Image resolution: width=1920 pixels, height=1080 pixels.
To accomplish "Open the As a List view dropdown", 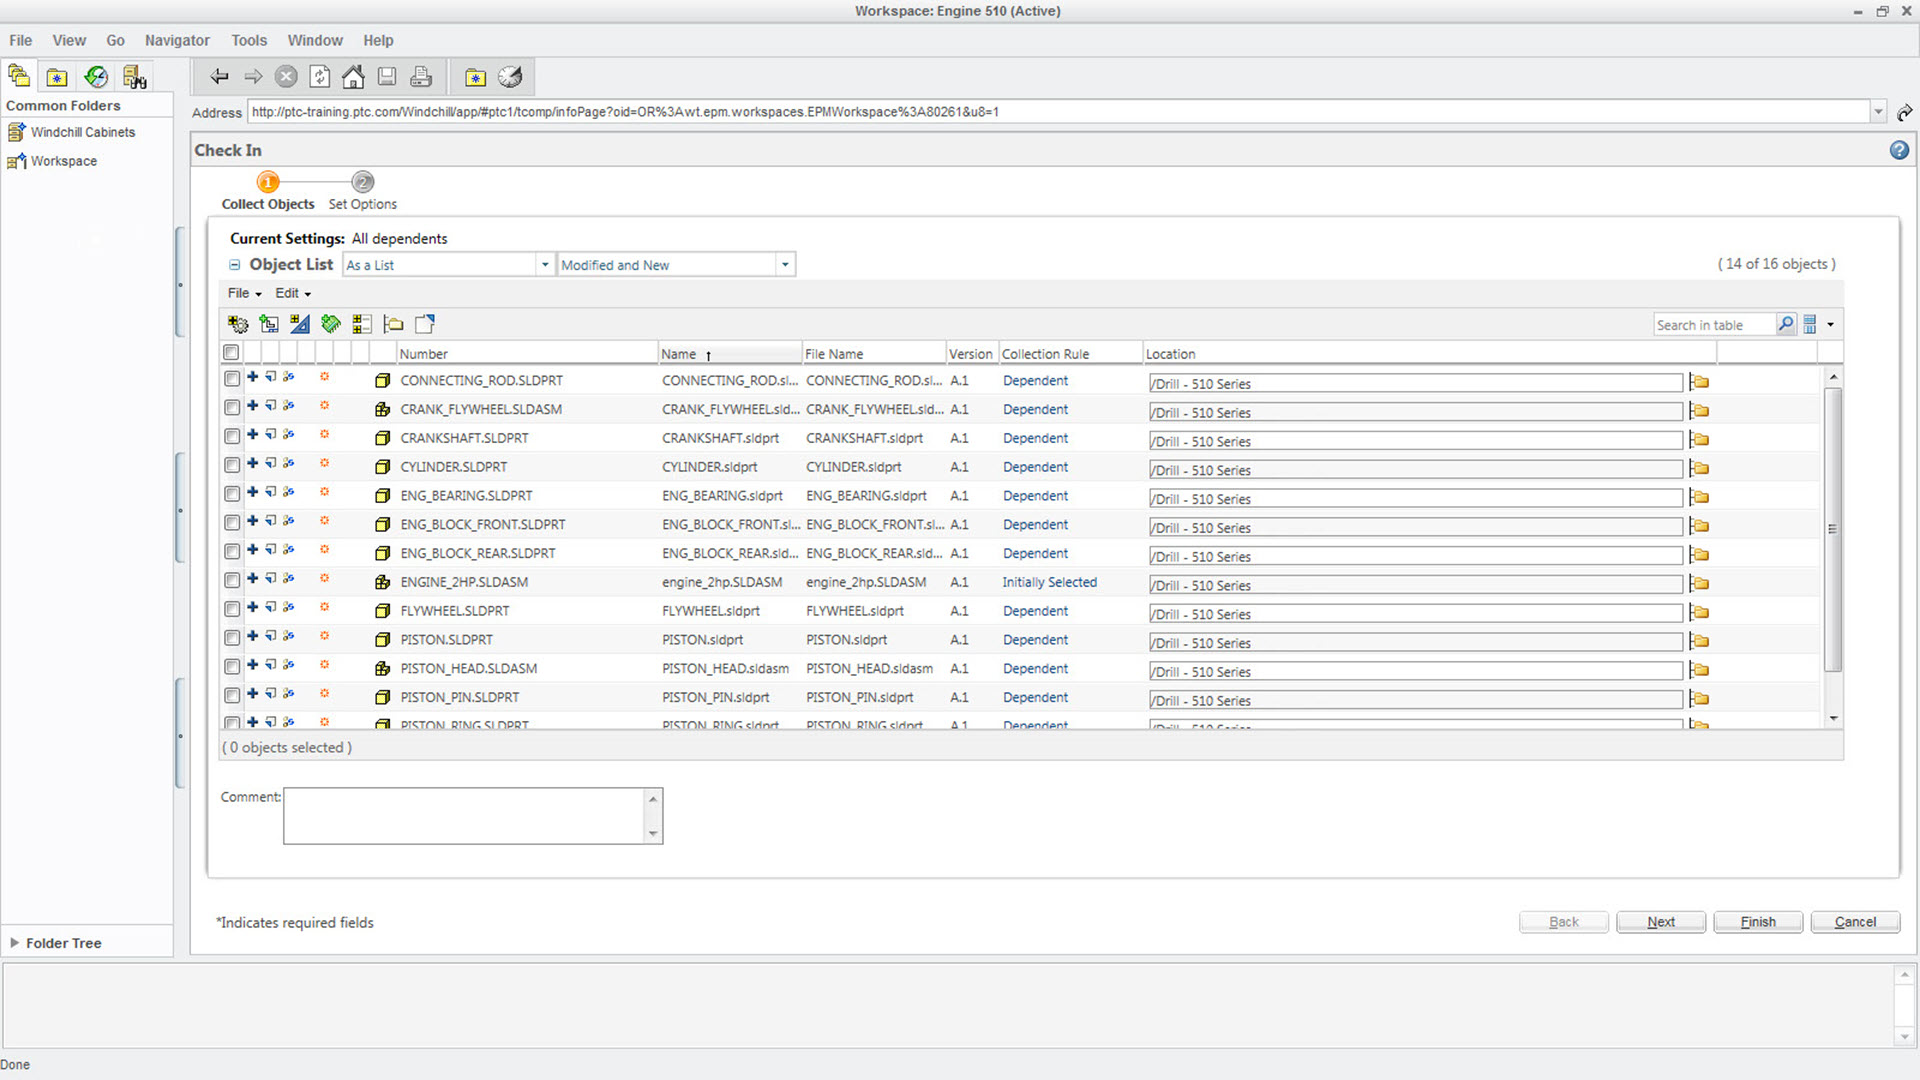I will [545, 264].
